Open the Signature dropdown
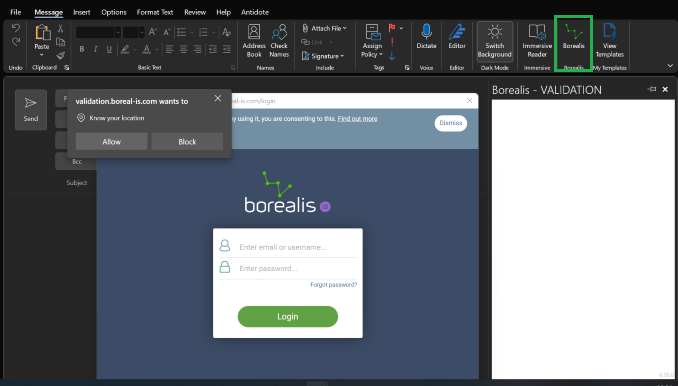The height and width of the screenshot is (386, 678). pos(323,56)
